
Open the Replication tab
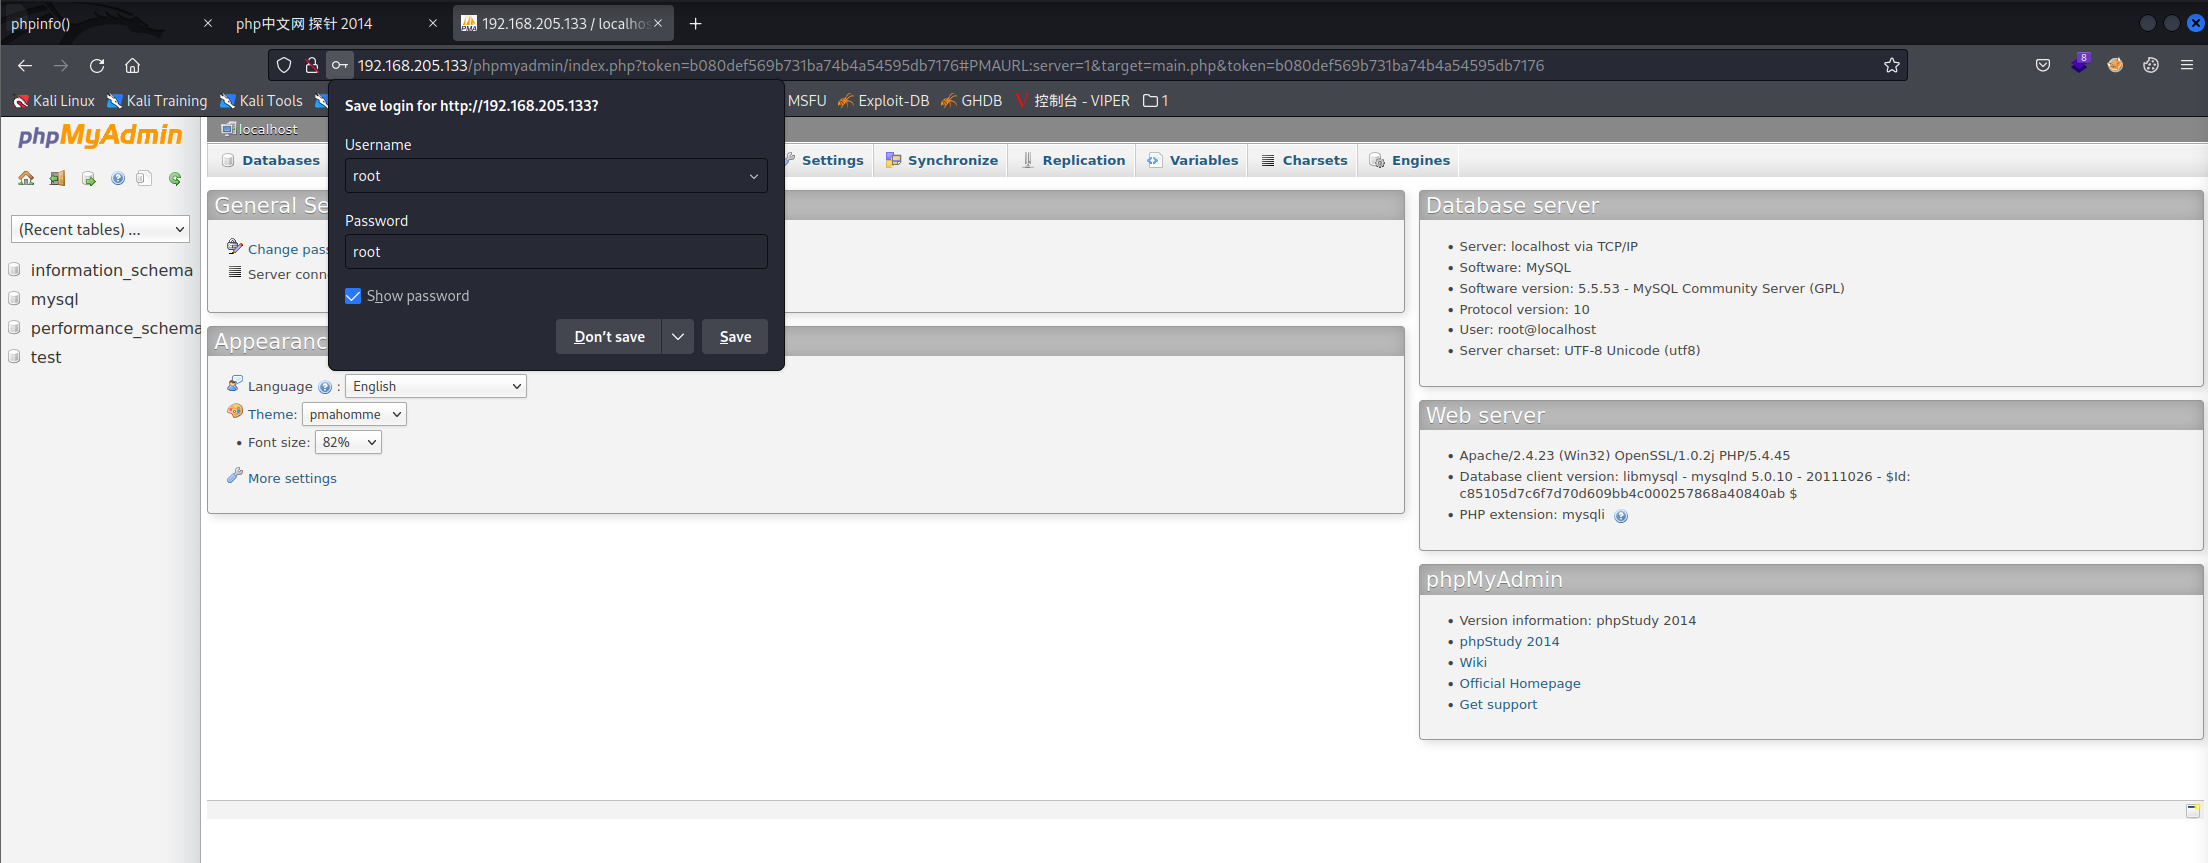1073,160
